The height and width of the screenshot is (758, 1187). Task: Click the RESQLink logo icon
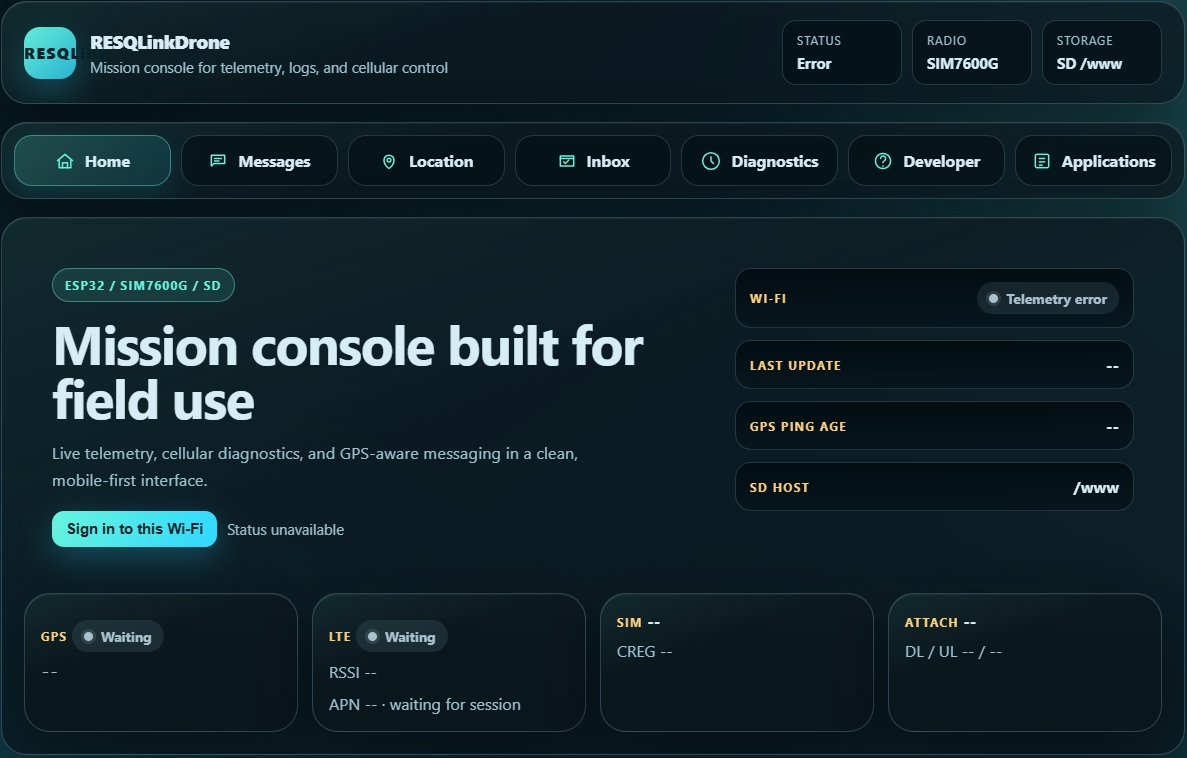50,53
